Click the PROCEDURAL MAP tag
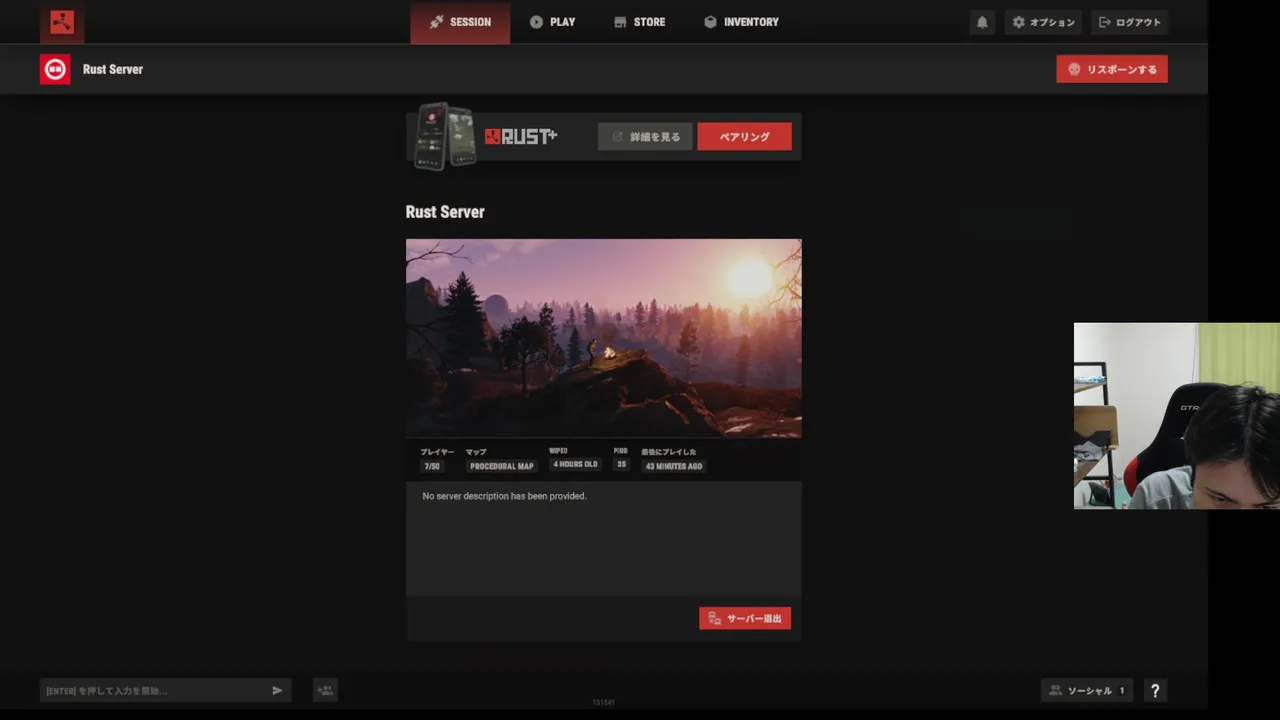 pyautogui.click(x=502, y=466)
